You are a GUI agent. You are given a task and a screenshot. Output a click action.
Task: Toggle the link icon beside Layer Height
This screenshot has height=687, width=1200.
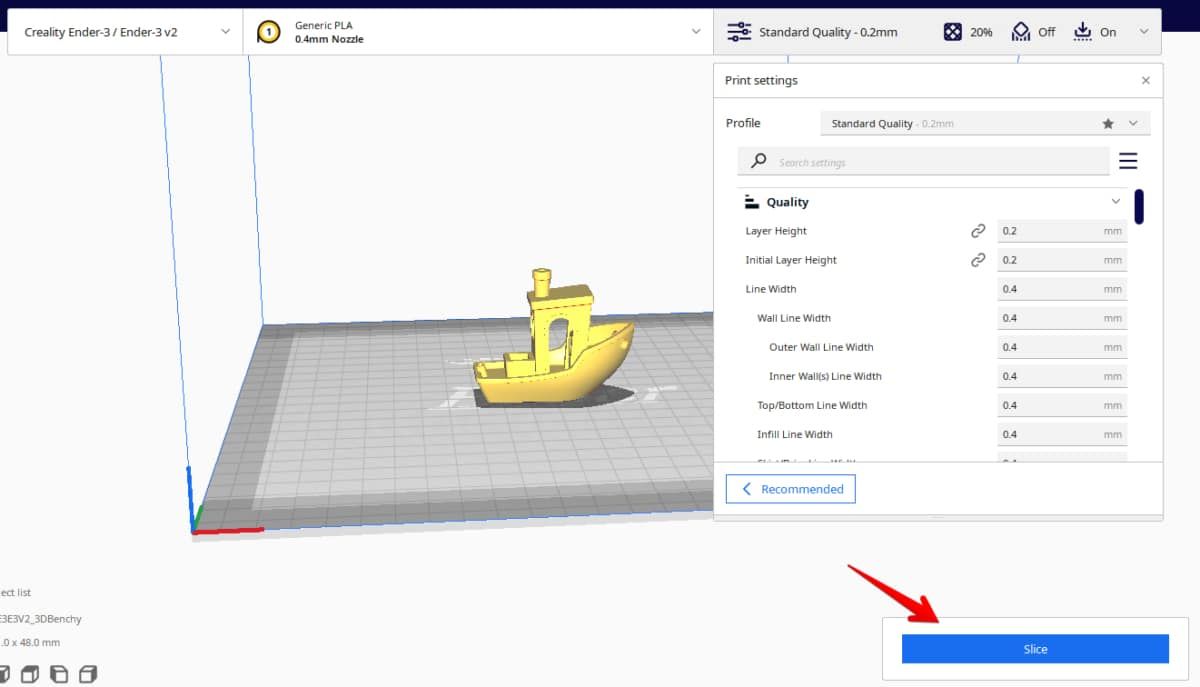click(x=977, y=230)
